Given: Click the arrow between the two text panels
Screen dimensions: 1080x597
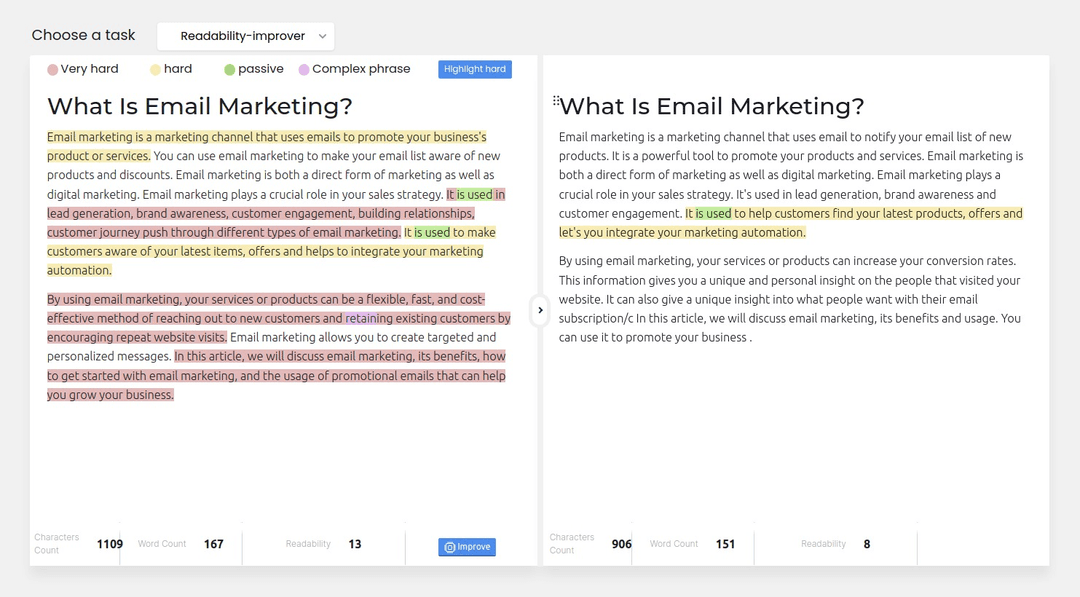Looking at the screenshot, I should 540,310.
